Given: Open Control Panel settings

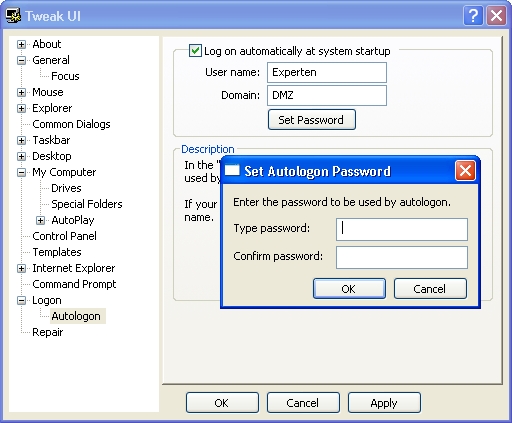Looking at the screenshot, I should pos(64,236).
